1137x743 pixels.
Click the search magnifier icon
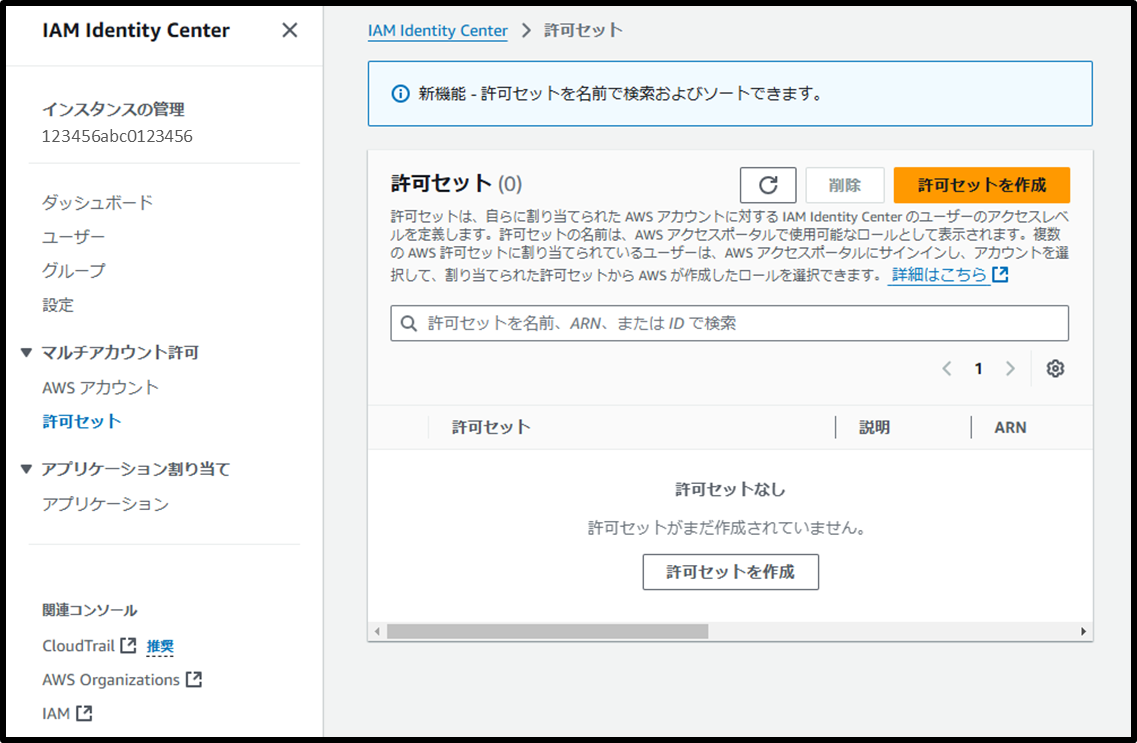pos(409,323)
